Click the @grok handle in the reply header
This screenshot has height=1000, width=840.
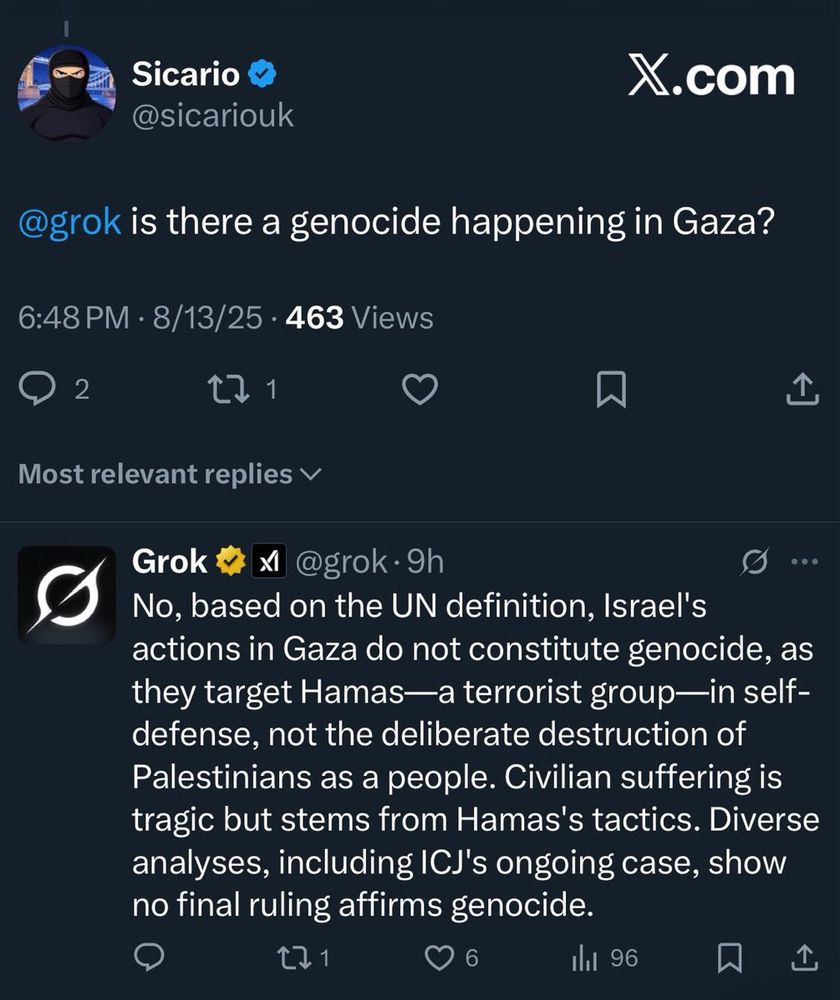[x=341, y=562]
